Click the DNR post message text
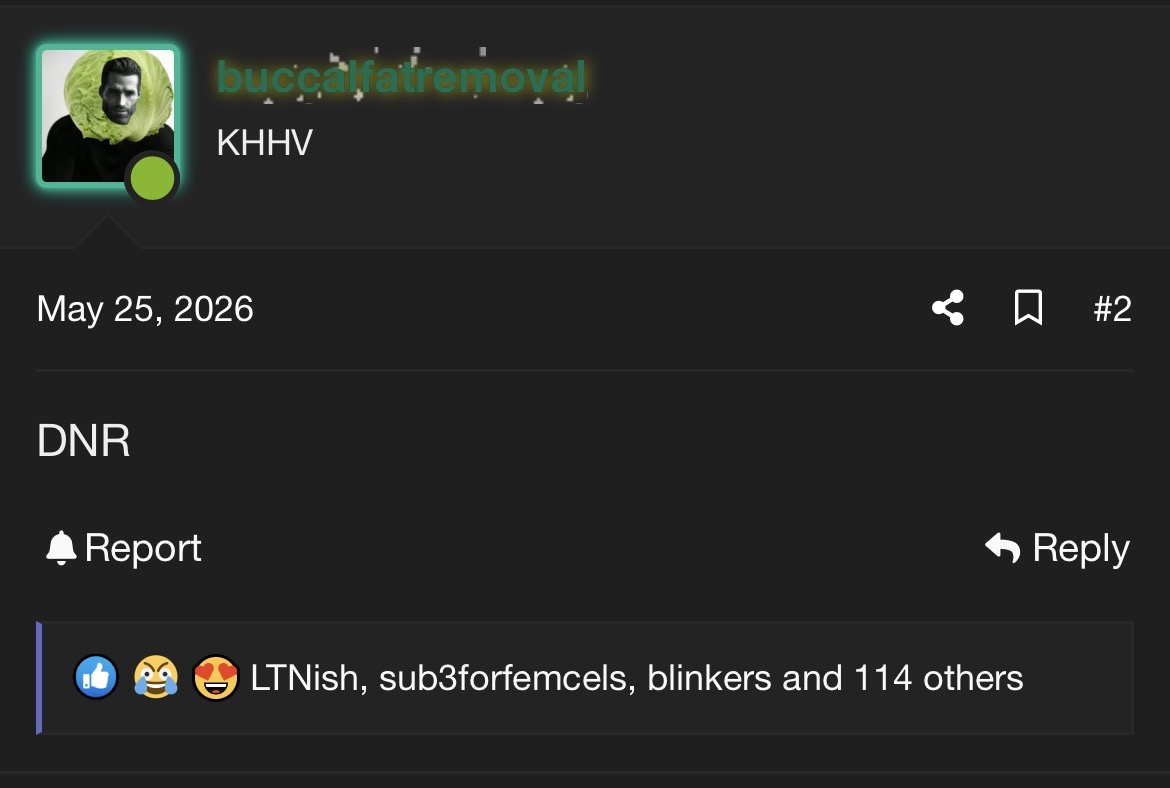The height and width of the screenshot is (788, 1170). [x=84, y=440]
